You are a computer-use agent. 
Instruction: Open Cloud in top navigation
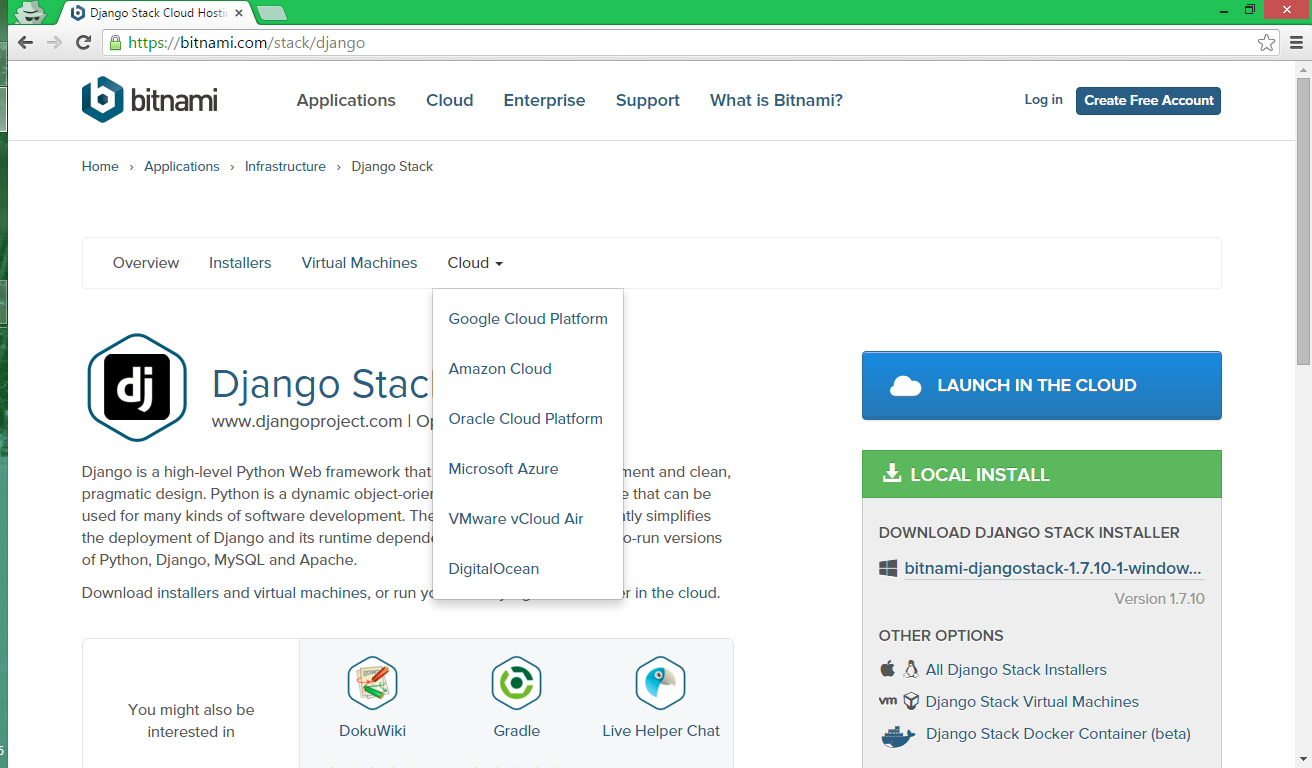click(450, 101)
